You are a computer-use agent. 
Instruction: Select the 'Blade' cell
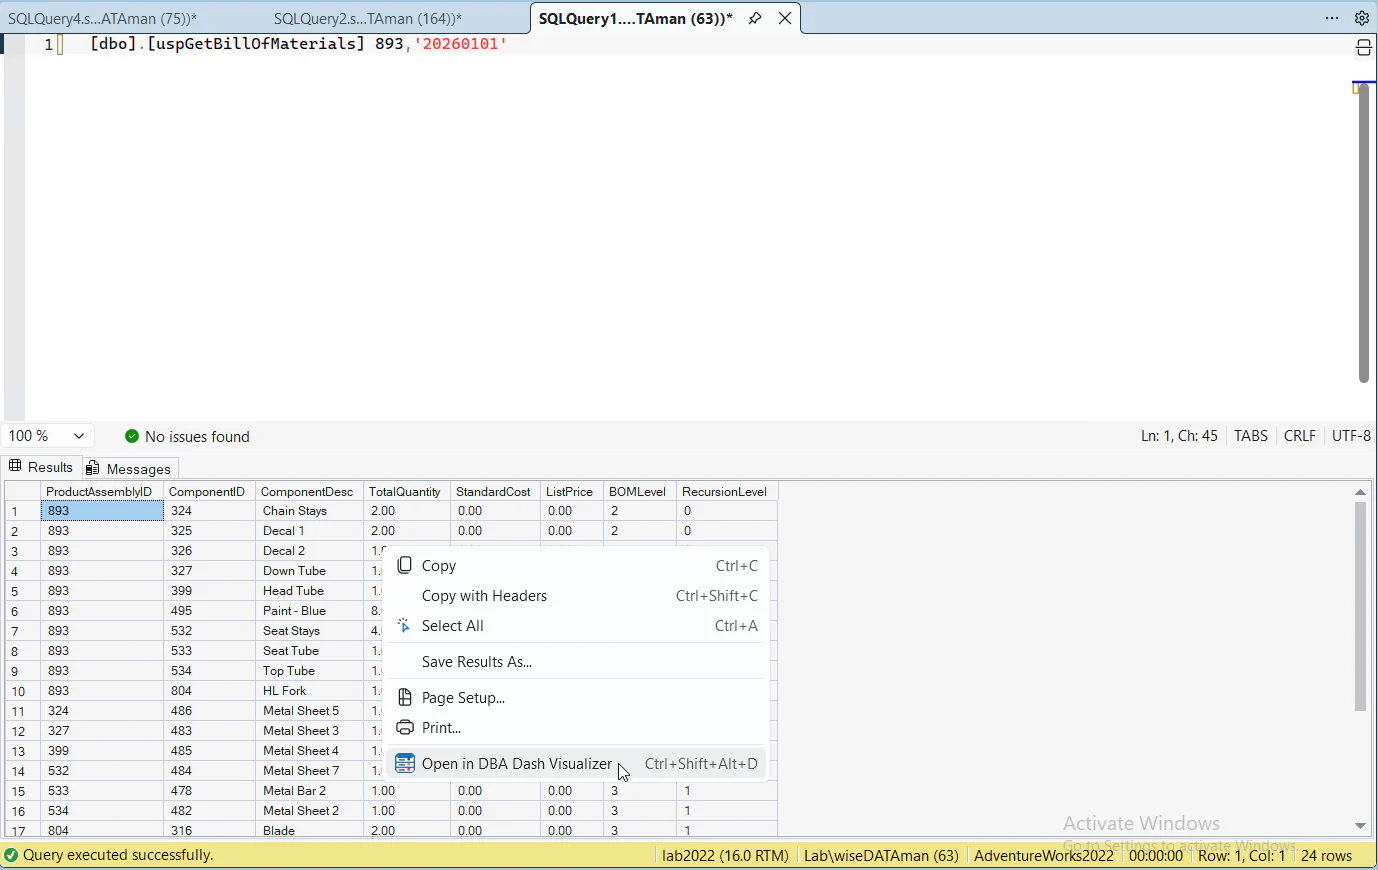(309, 831)
